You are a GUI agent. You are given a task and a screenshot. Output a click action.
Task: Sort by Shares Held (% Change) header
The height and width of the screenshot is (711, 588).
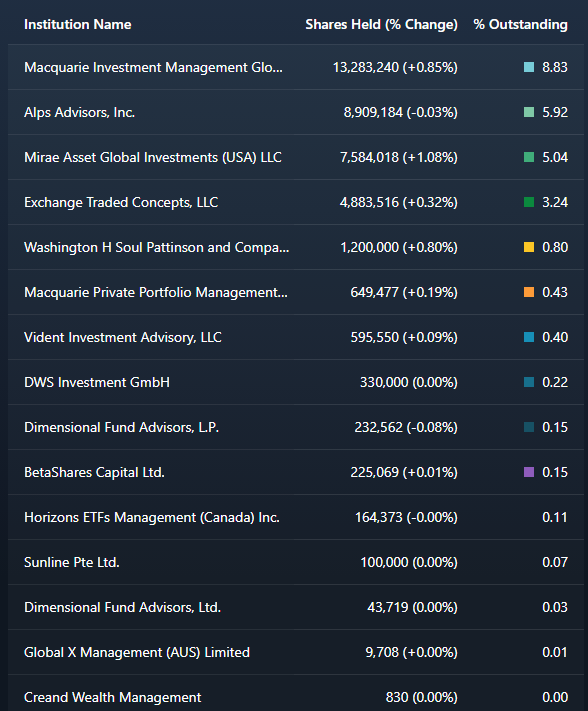coord(381,24)
